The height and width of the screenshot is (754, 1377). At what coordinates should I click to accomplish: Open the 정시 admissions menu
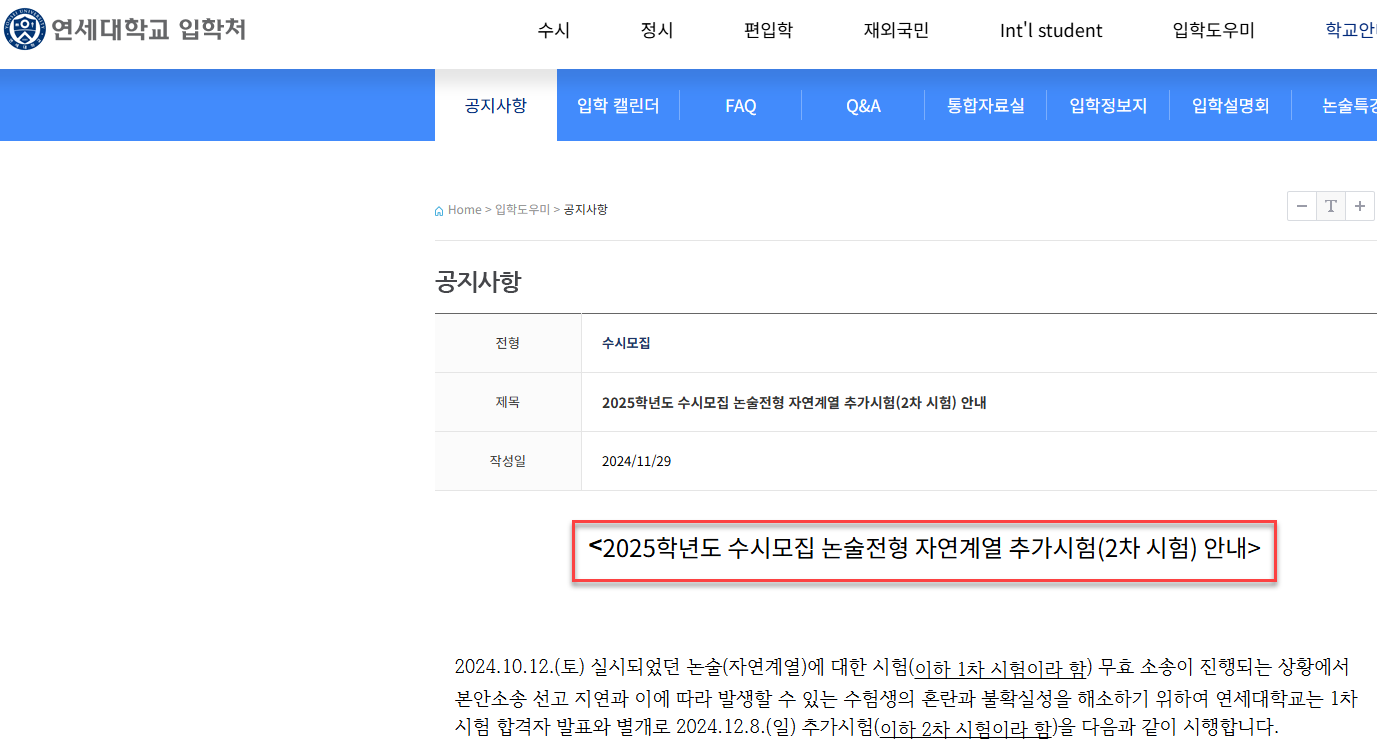[x=656, y=30]
